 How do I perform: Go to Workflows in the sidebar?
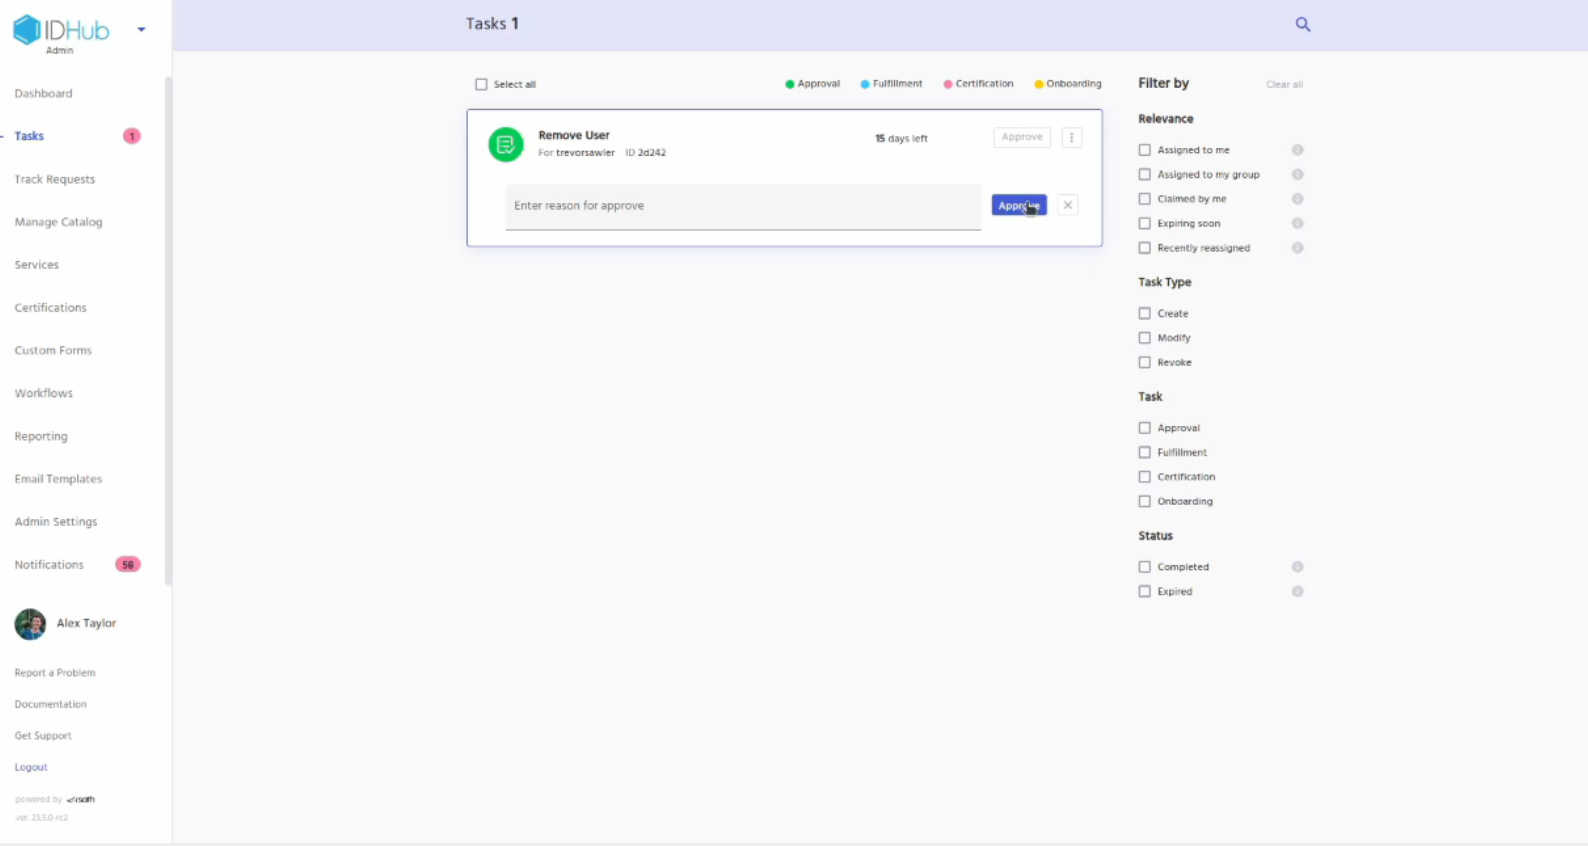[x=44, y=394]
